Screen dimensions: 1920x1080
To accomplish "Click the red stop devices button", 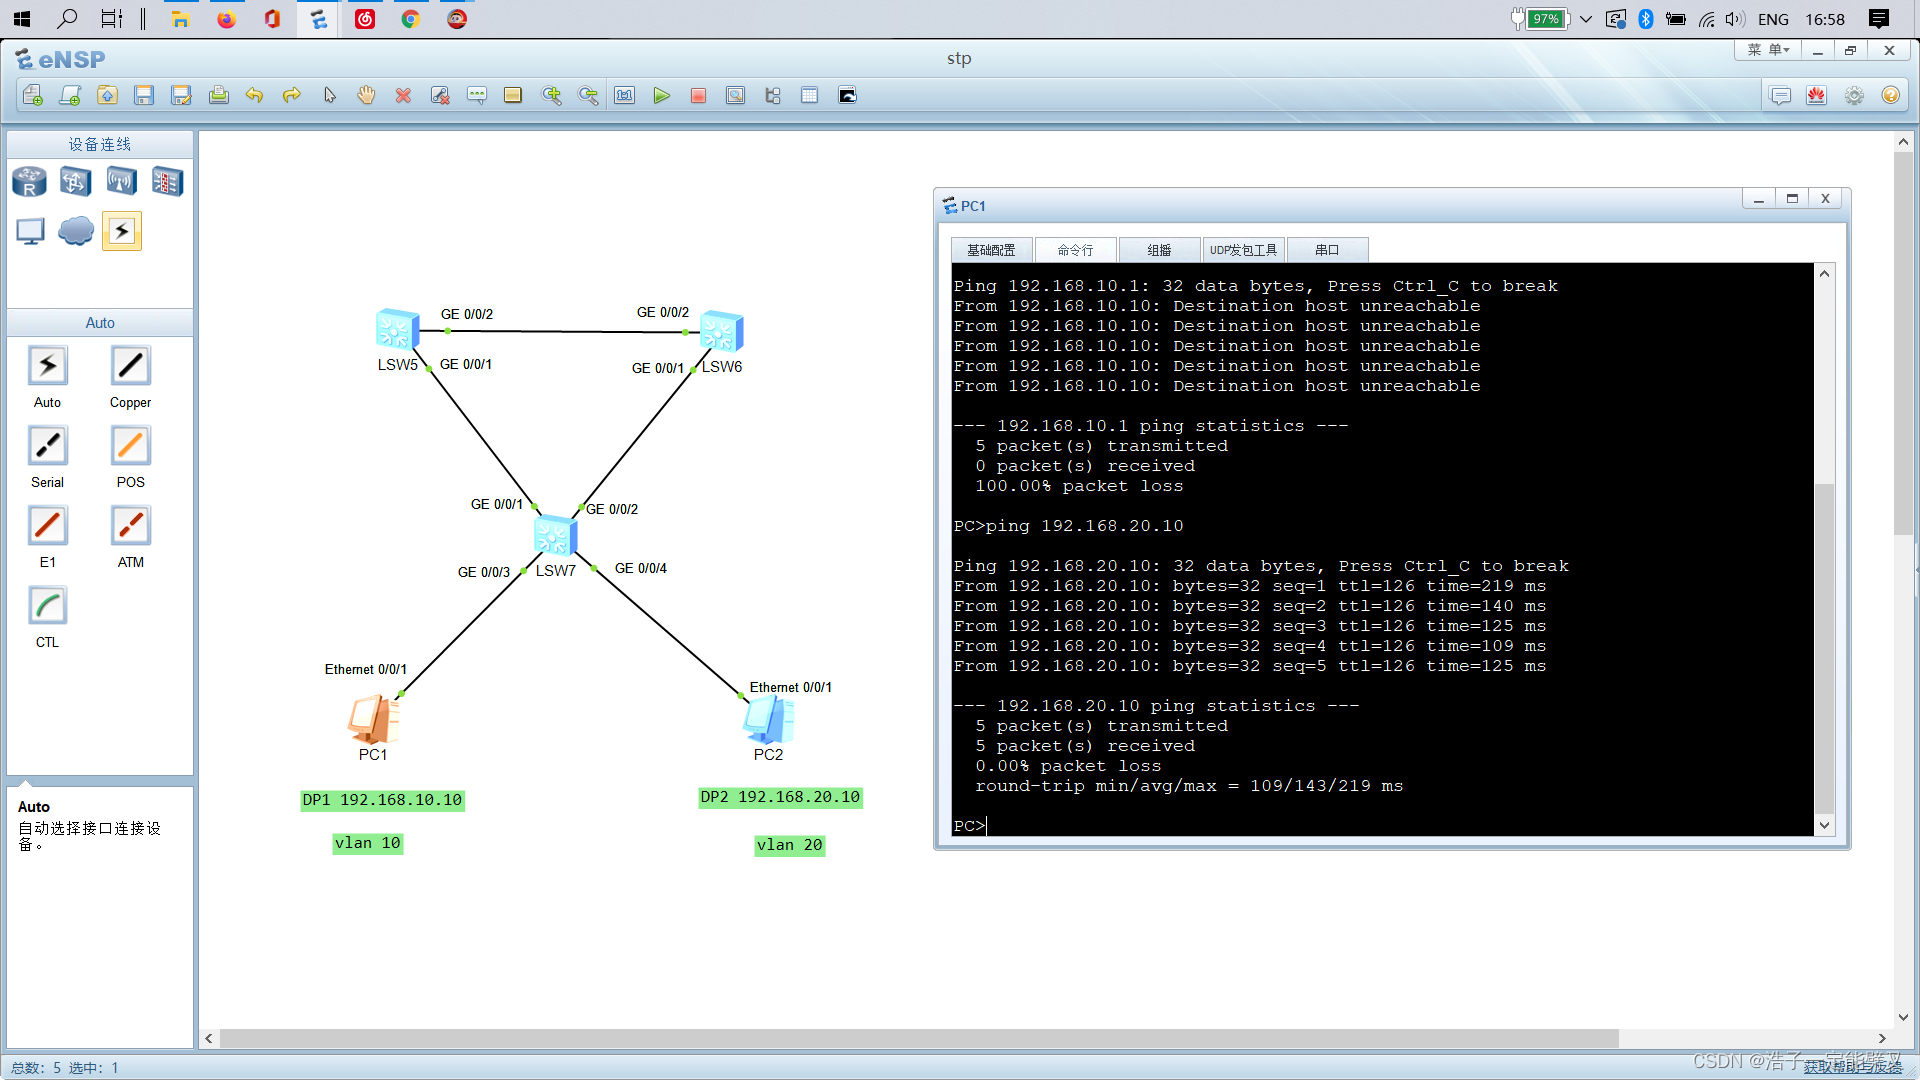I will point(698,96).
